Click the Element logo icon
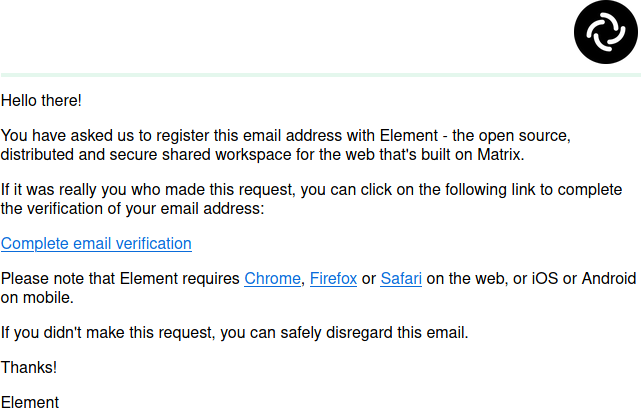The width and height of the screenshot is (641, 408). [x=606, y=33]
